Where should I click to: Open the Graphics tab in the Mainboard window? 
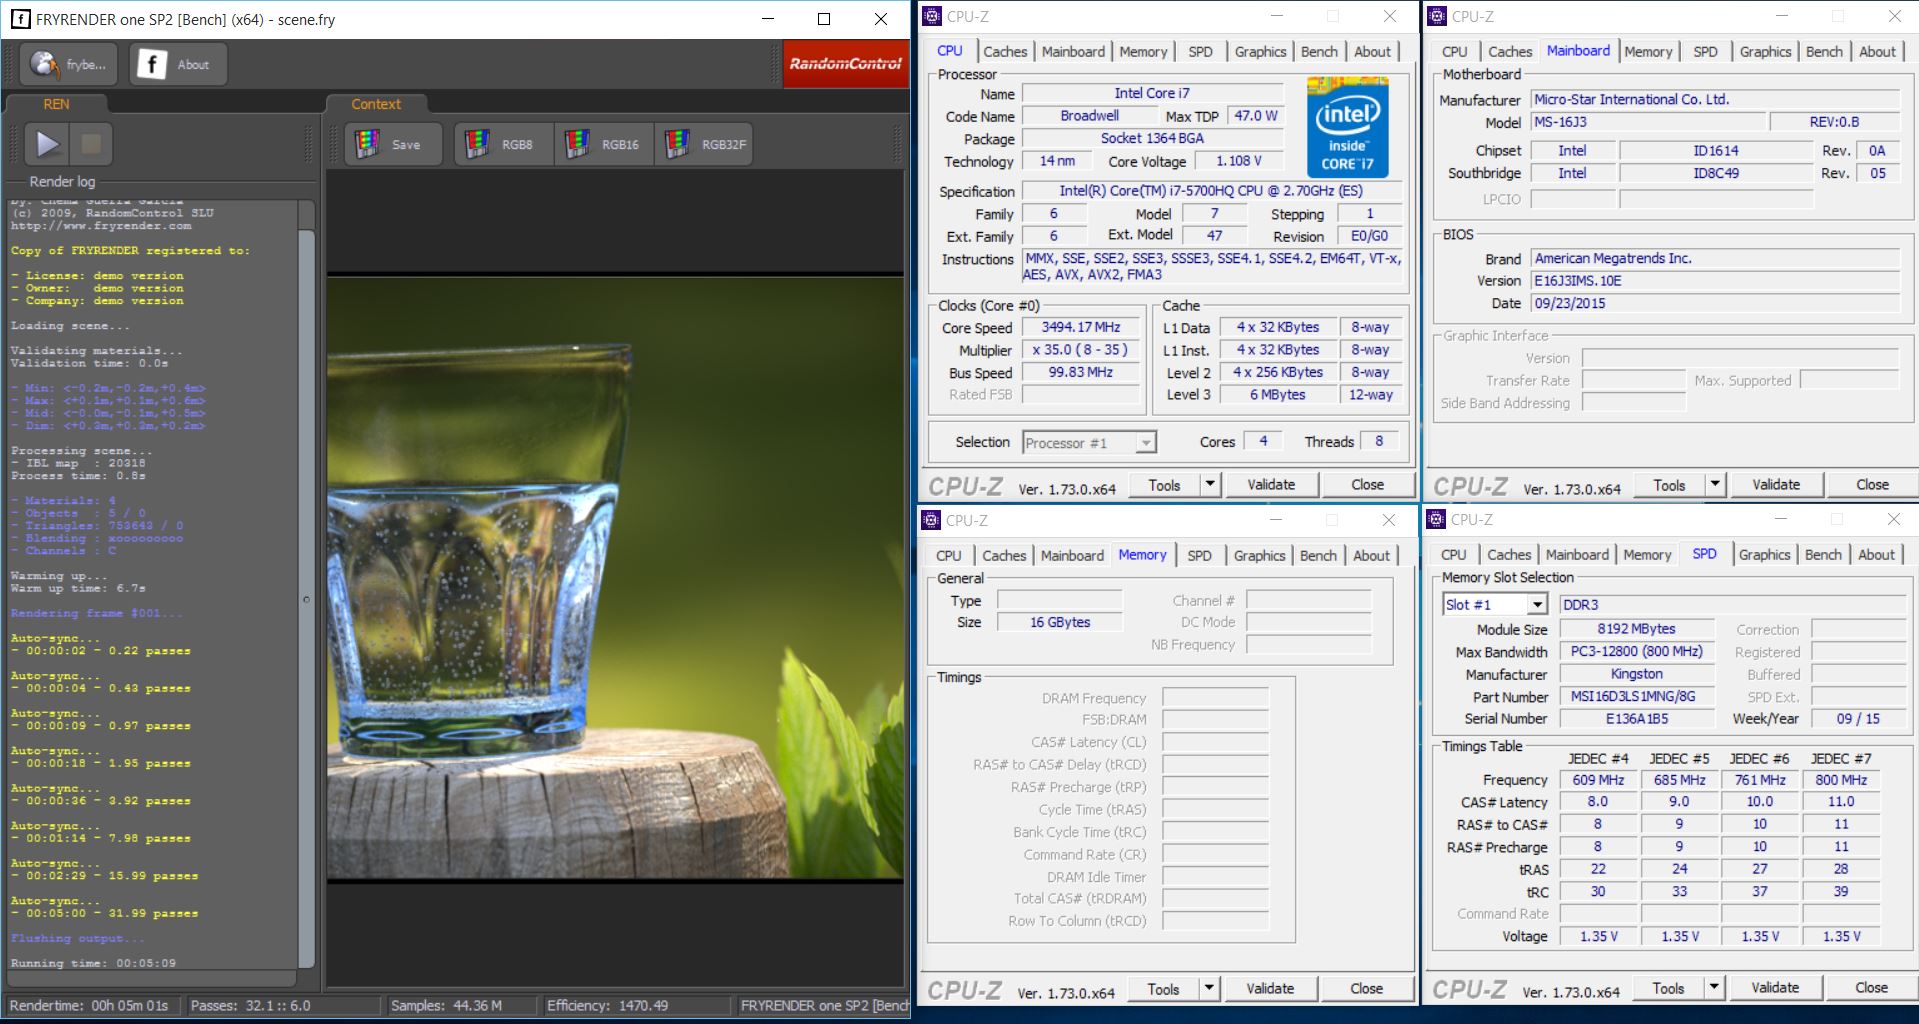coord(1765,52)
